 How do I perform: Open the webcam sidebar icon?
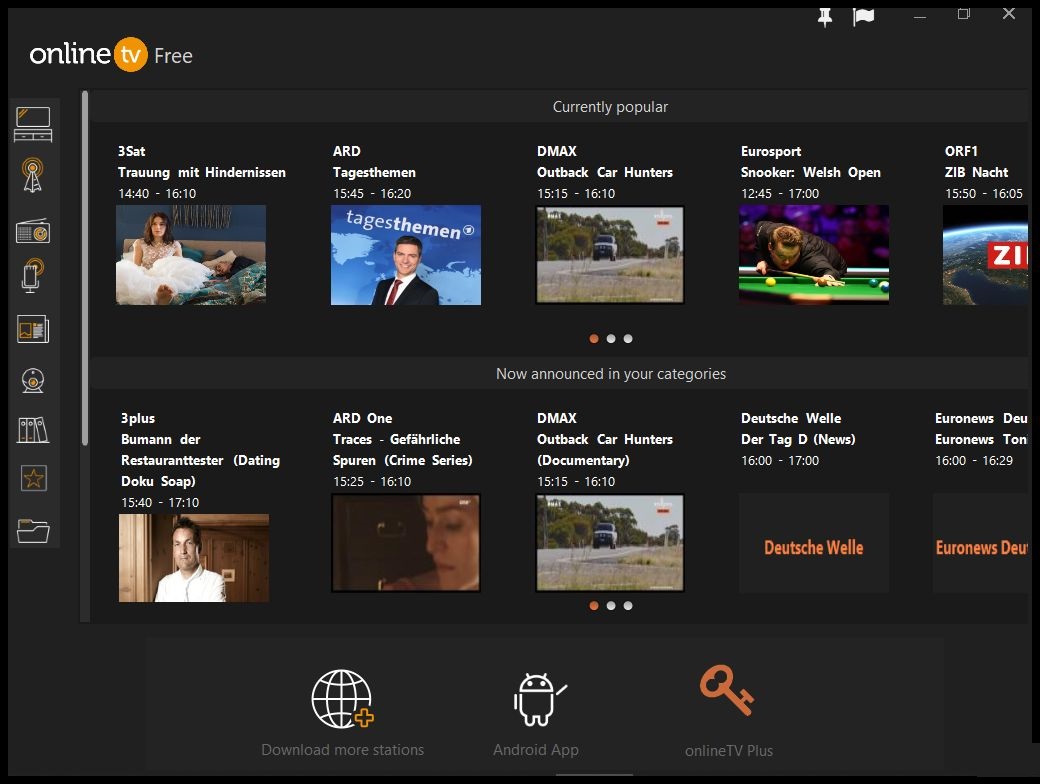[33, 381]
